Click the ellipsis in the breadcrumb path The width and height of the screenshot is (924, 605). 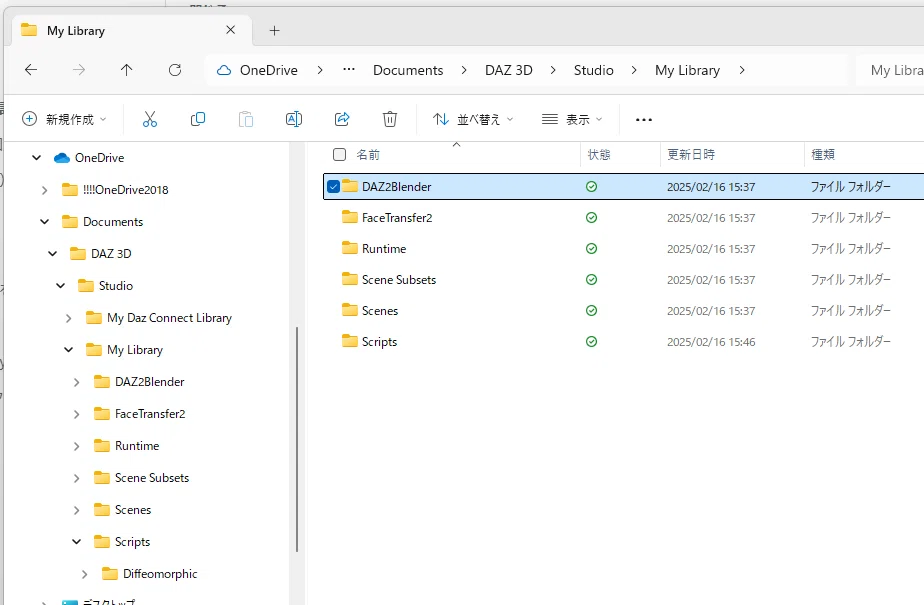click(x=349, y=70)
